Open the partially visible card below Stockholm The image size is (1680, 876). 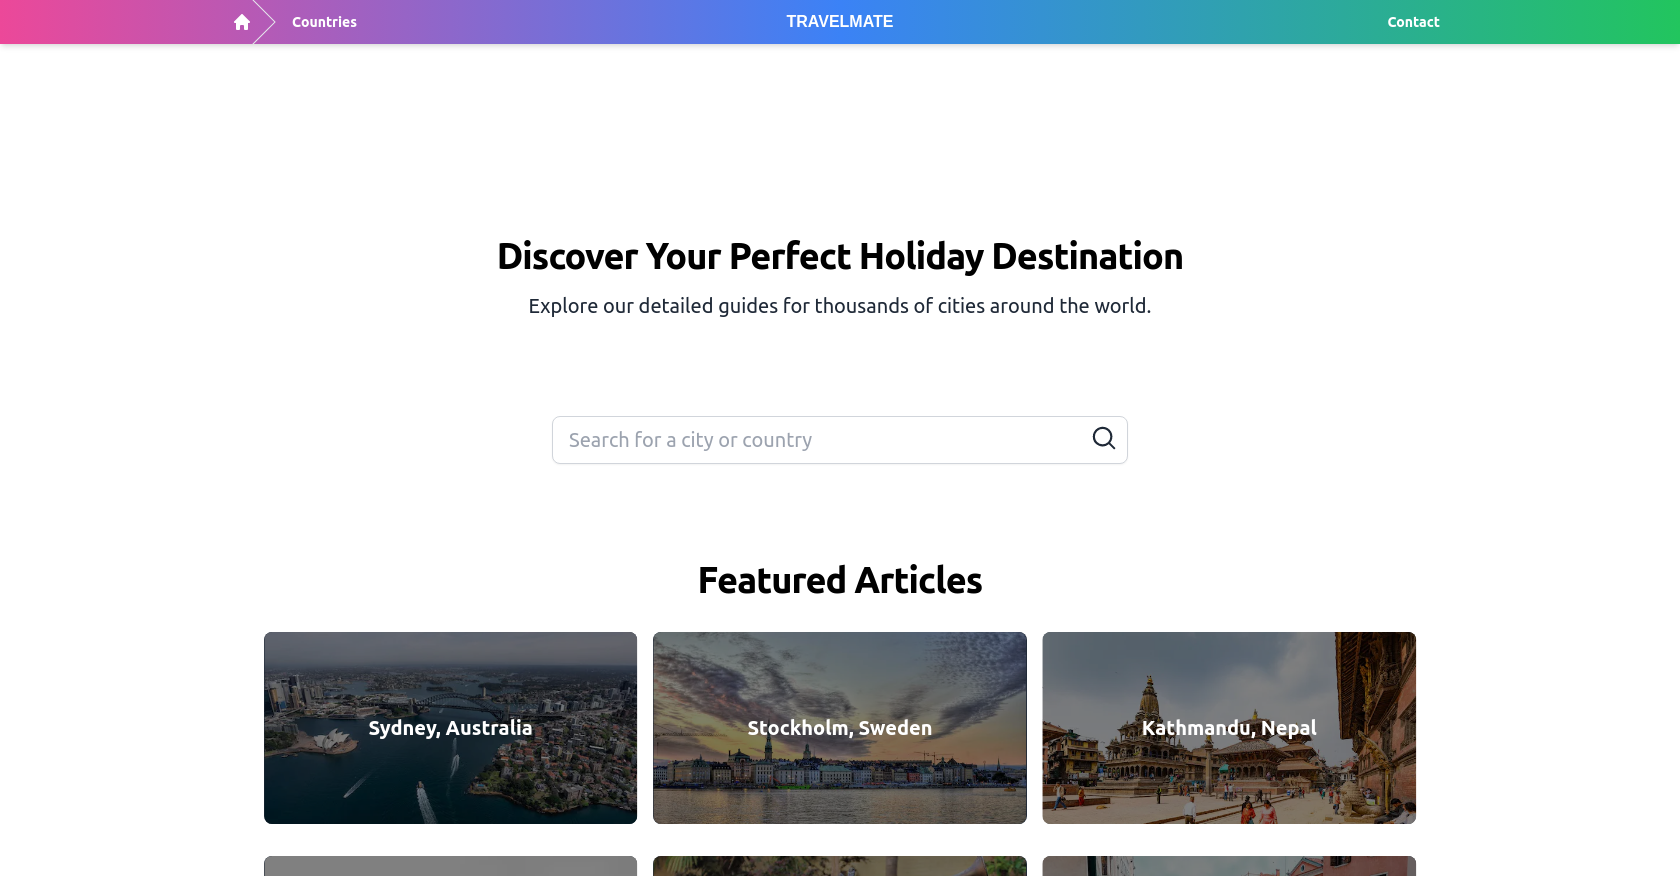click(x=840, y=866)
